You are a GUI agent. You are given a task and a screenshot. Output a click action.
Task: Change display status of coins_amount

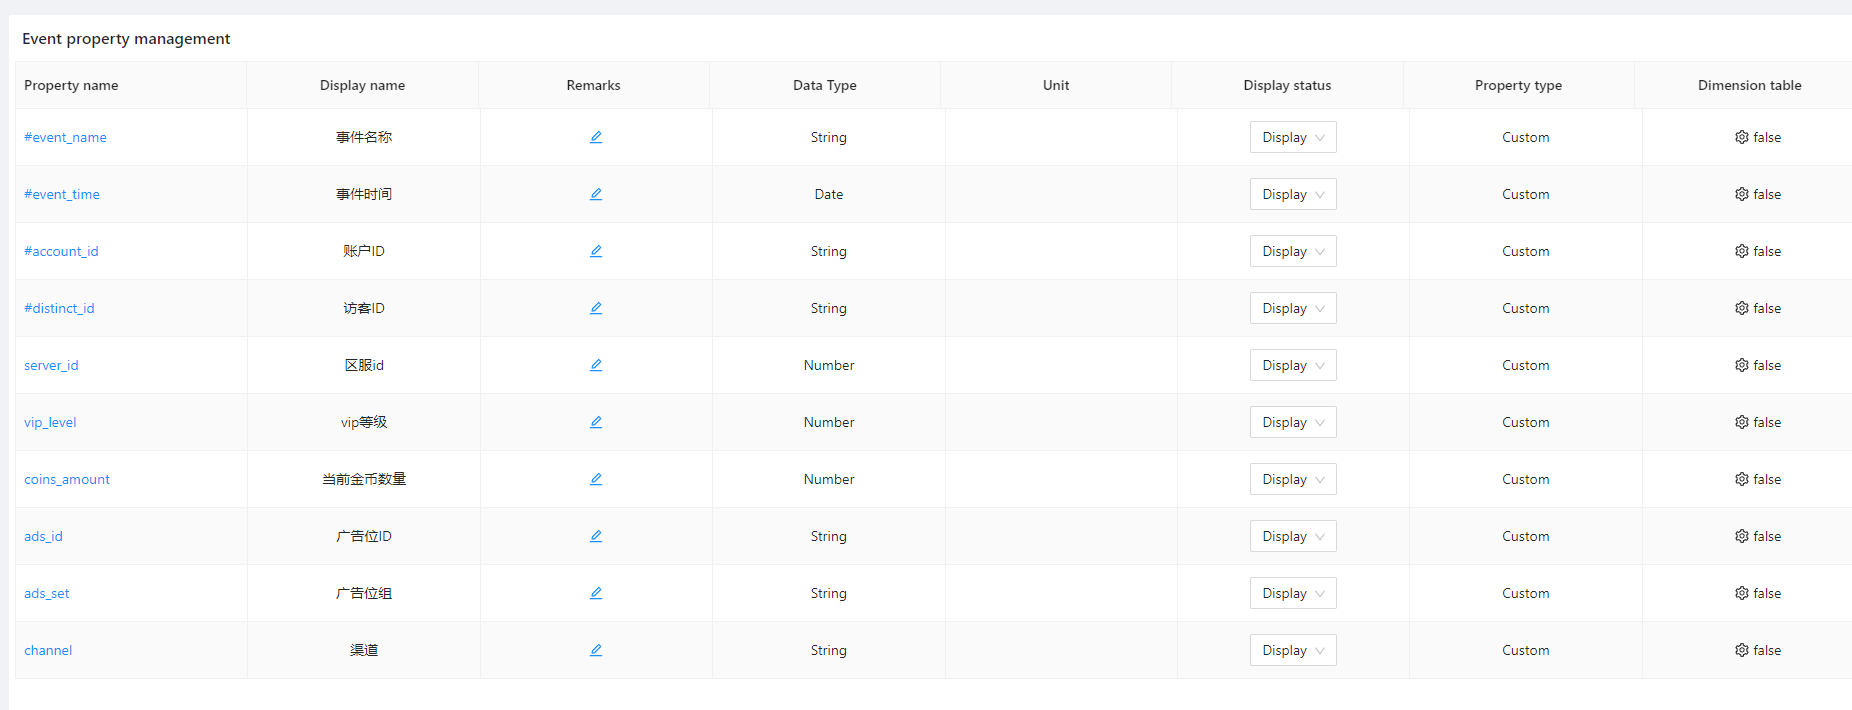click(1292, 479)
